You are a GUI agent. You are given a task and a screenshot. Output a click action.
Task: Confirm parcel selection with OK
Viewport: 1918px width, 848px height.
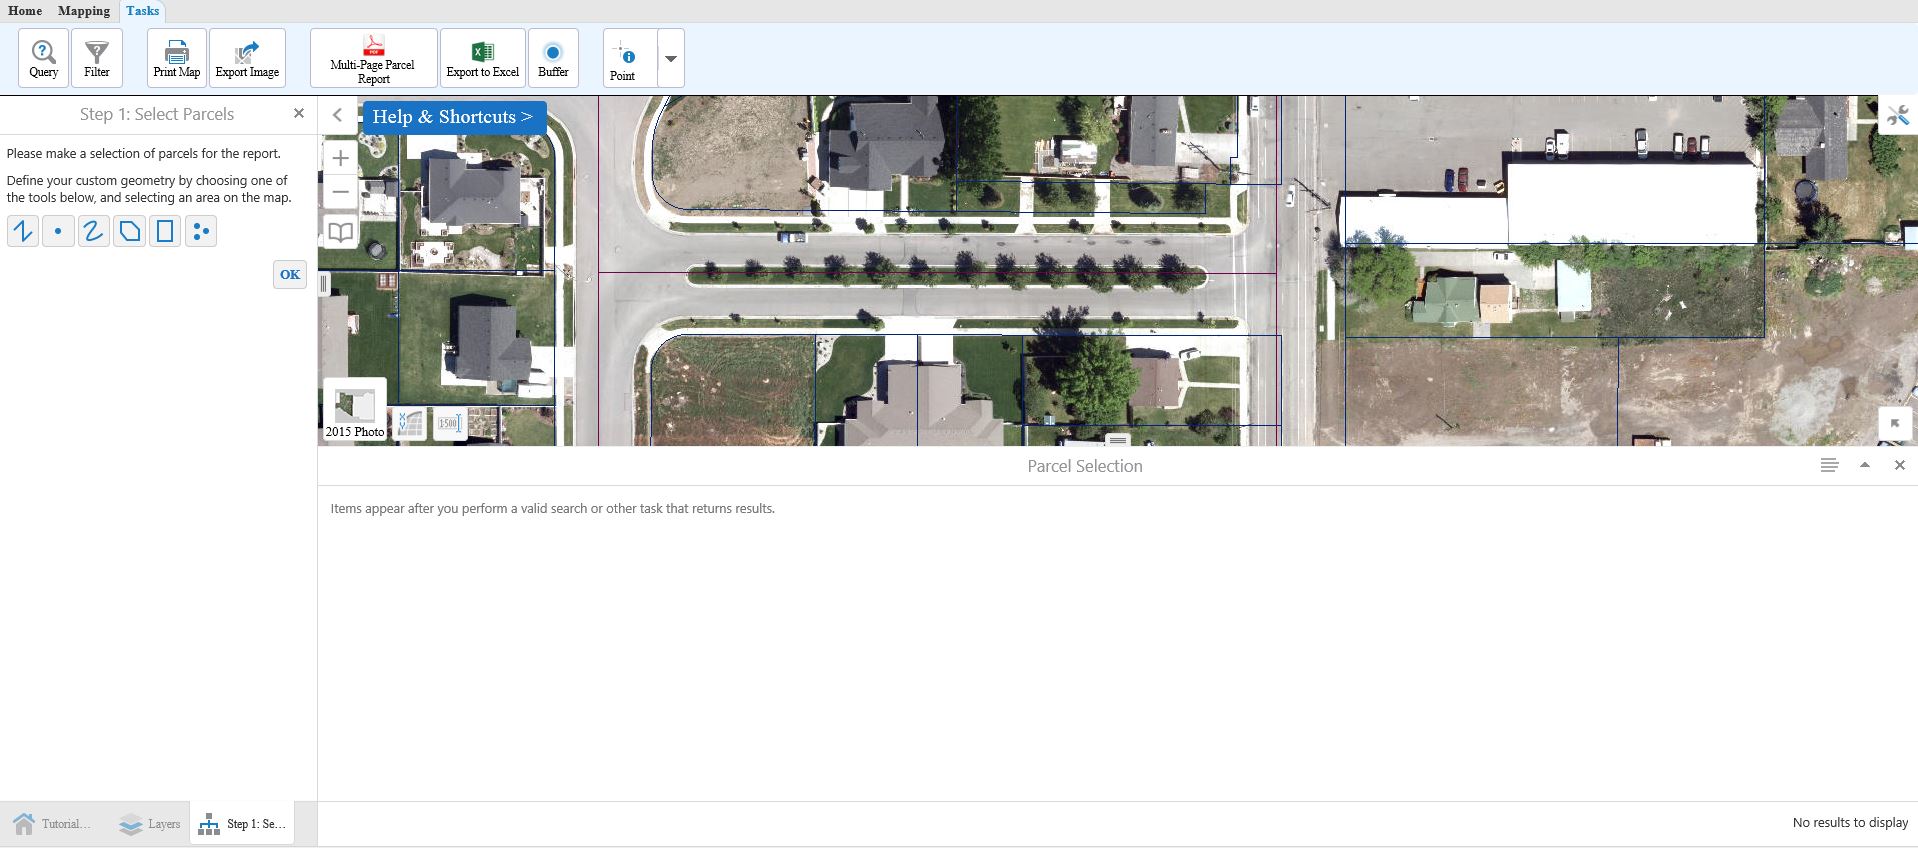pyautogui.click(x=290, y=274)
